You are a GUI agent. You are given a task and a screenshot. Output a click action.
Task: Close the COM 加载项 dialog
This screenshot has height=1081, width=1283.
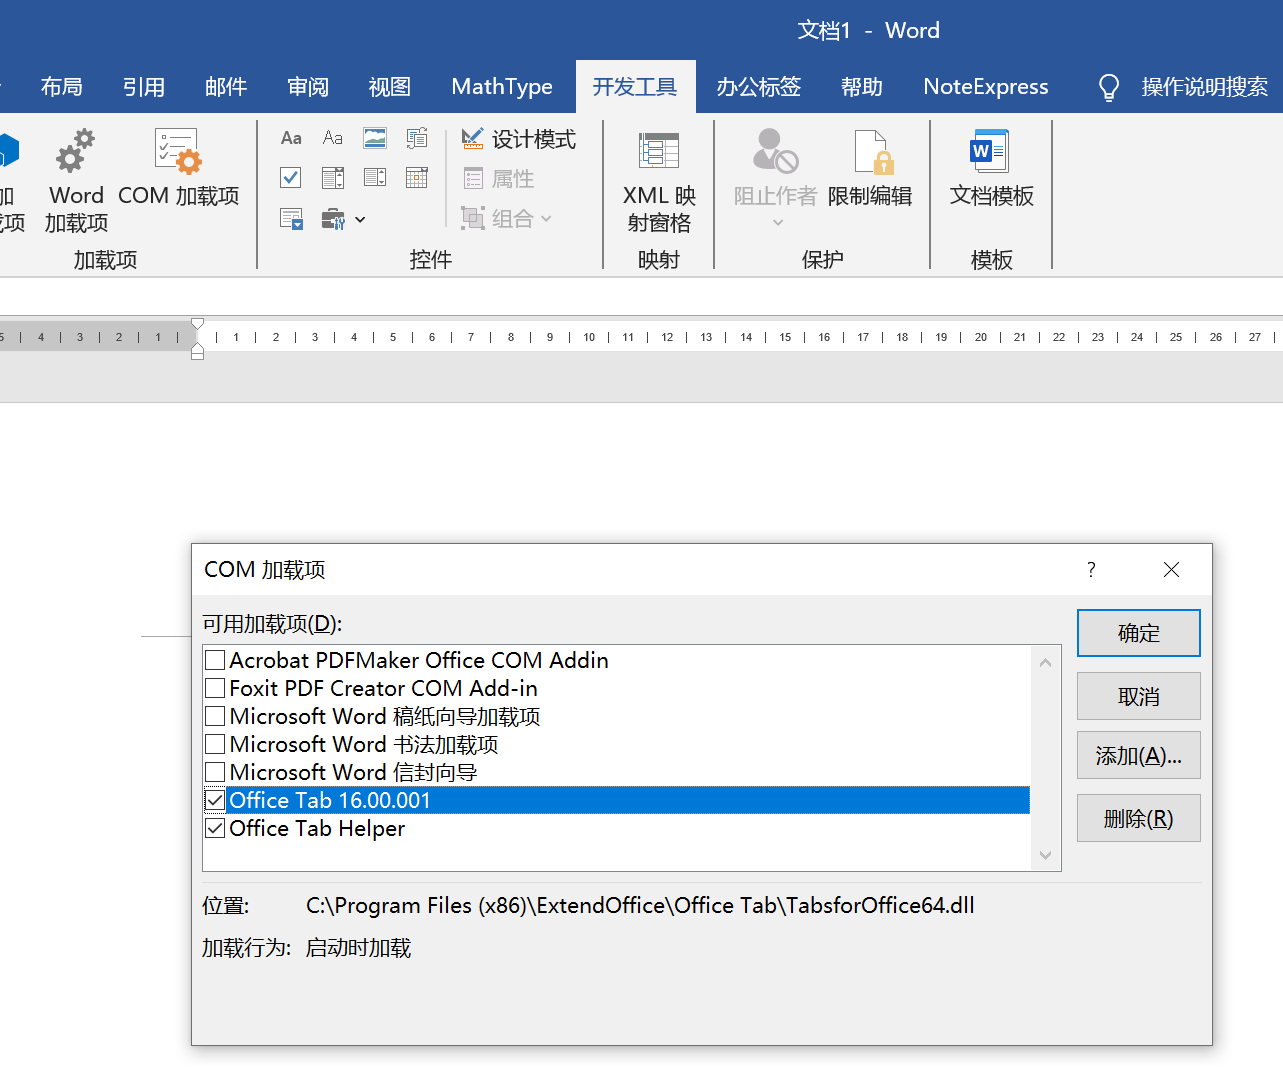click(x=1171, y=570)
